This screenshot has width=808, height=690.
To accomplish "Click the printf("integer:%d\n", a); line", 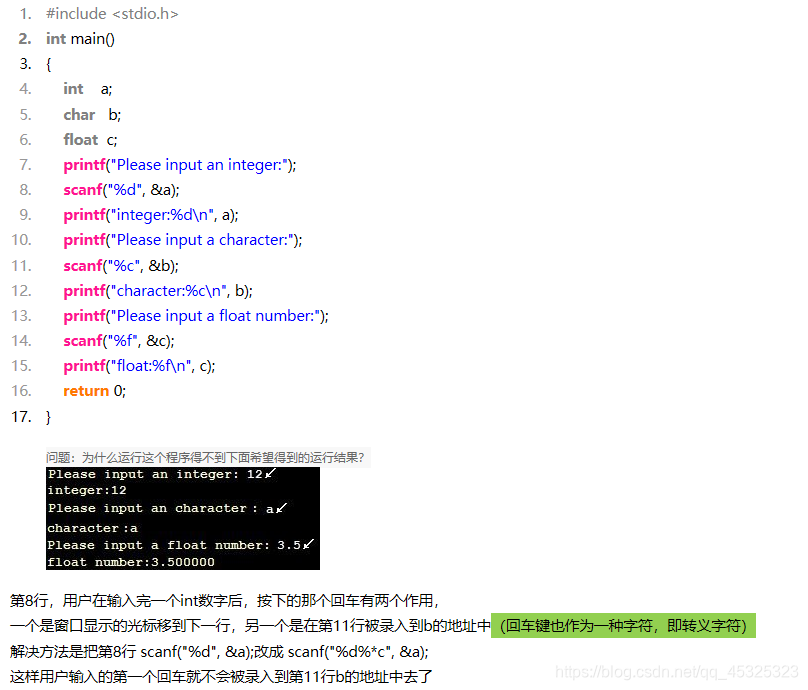I will pos(150,215).
